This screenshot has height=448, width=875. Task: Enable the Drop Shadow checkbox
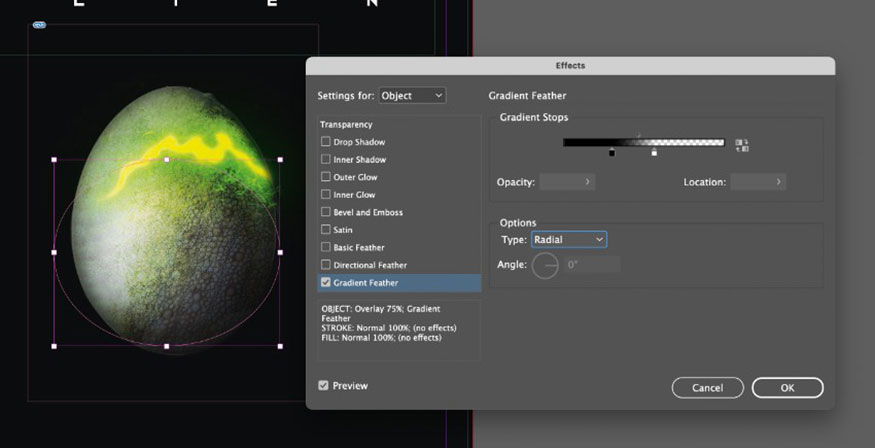326,142
